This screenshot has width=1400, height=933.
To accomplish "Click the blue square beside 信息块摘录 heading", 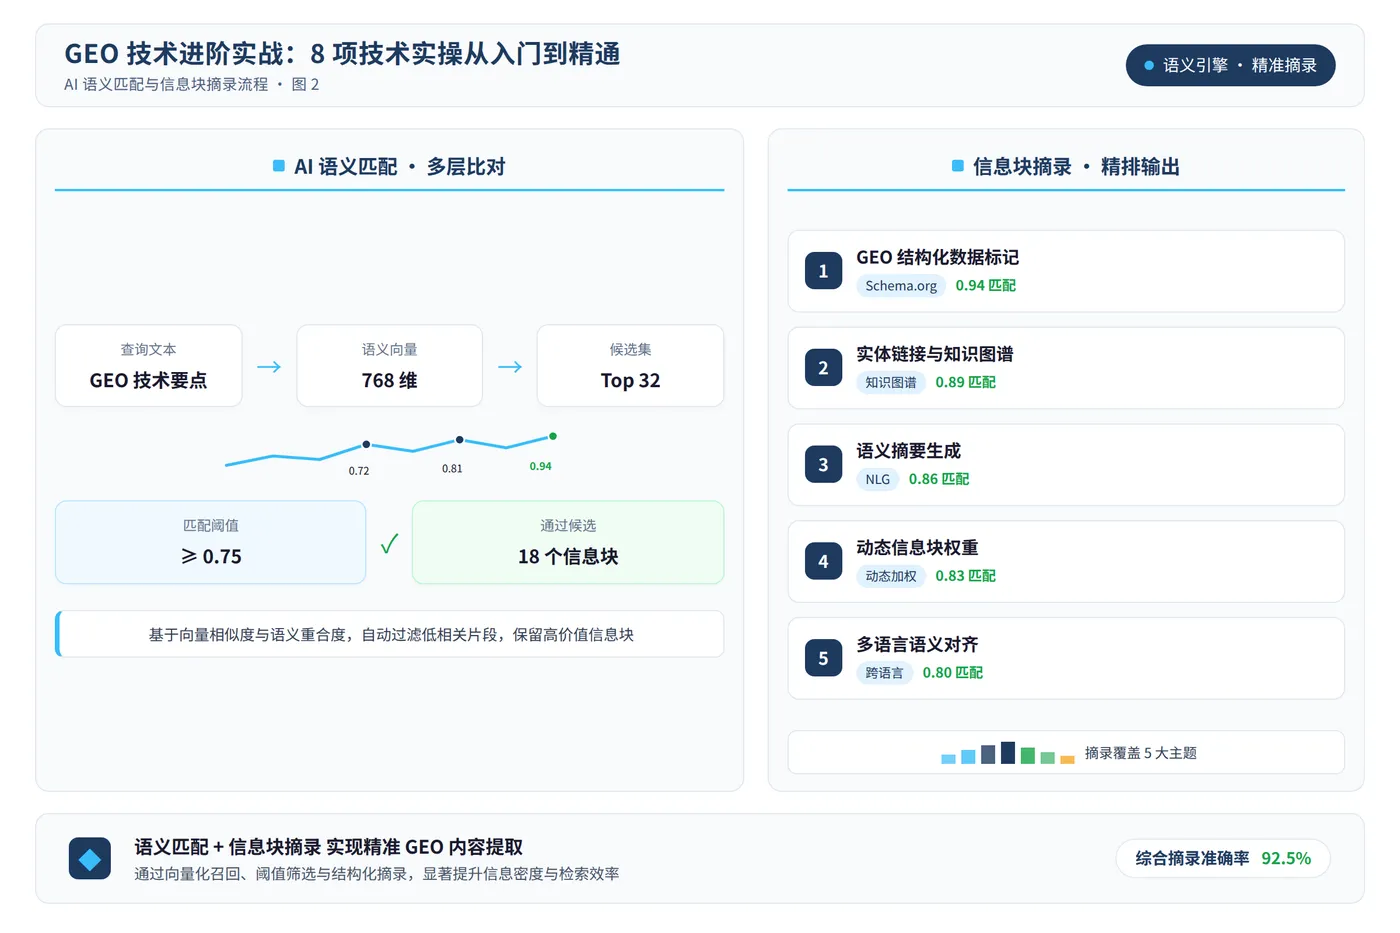I will (958, 166).
